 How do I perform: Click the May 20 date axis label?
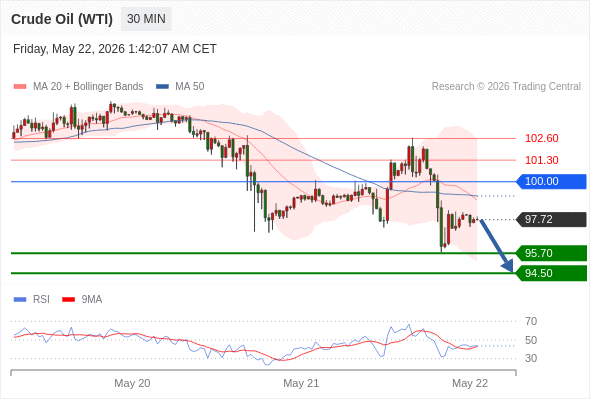[132, 383]
